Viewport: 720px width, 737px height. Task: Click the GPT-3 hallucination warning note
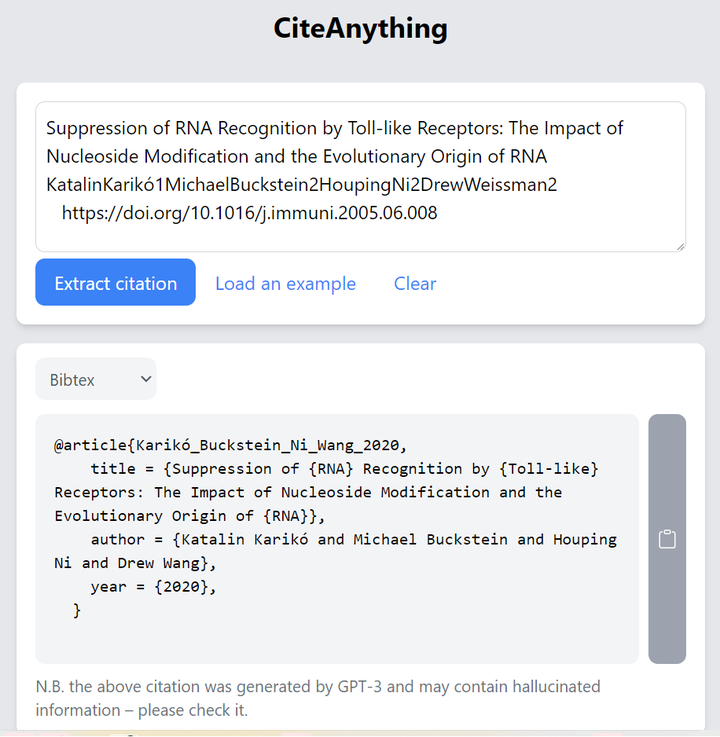(x=318, y=698)
